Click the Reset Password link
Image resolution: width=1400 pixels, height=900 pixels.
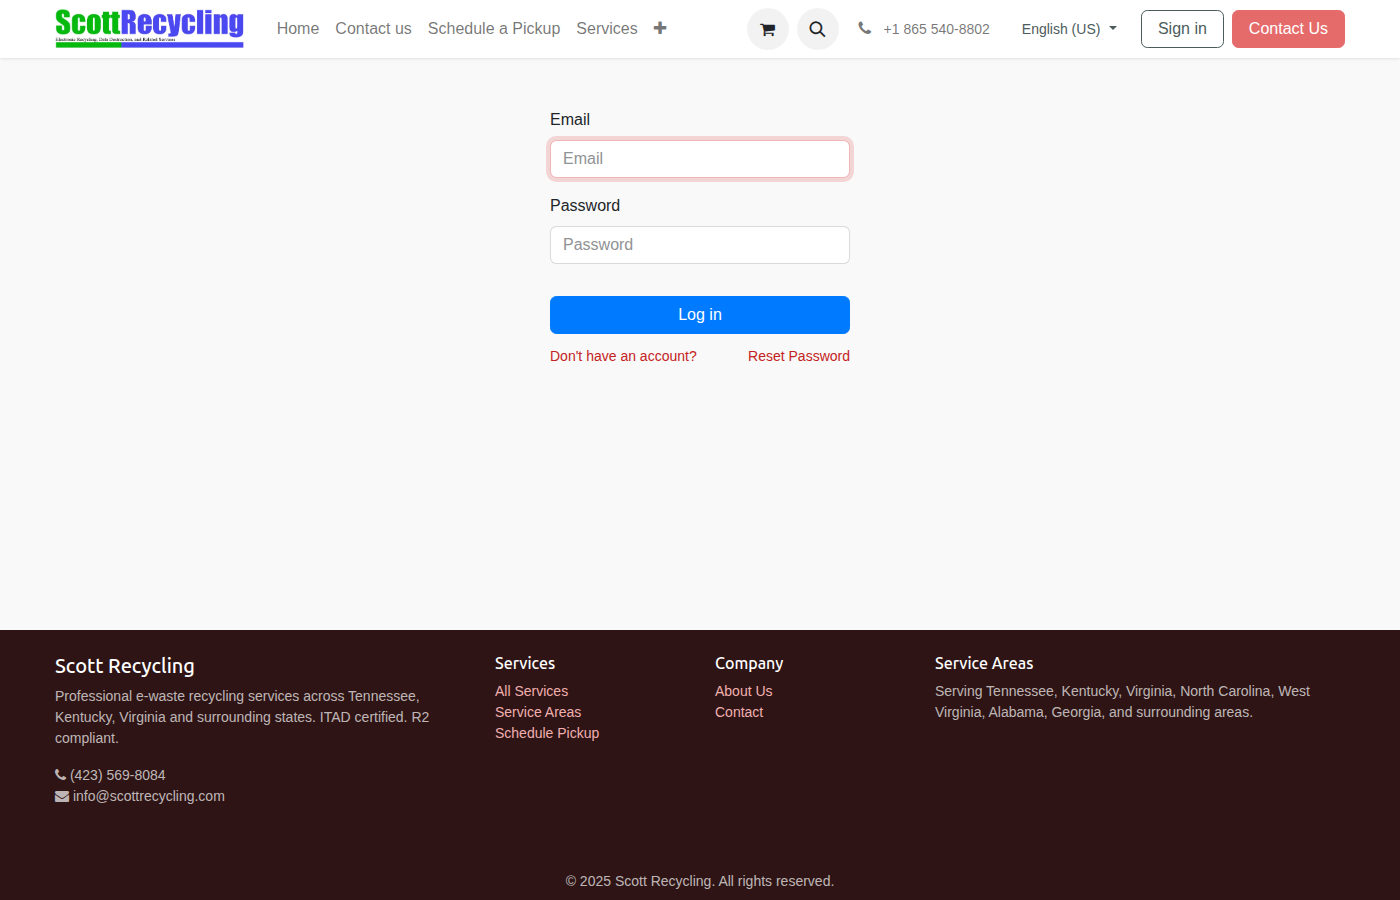click(x=799, y=356)
